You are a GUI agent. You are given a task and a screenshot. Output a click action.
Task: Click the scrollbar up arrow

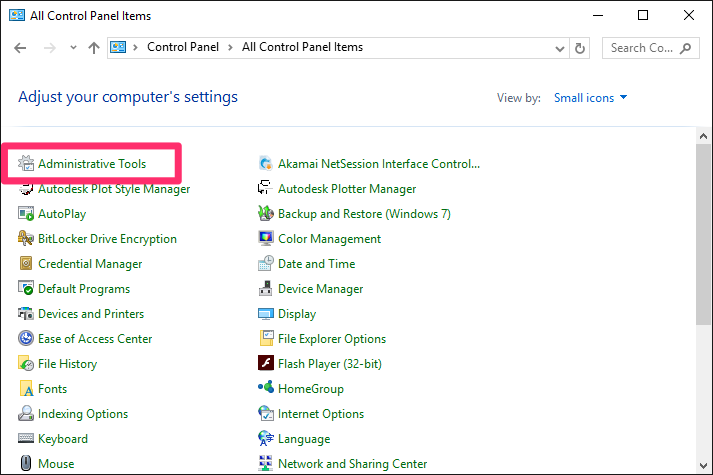pyautogui.click(x=703, y=136)
